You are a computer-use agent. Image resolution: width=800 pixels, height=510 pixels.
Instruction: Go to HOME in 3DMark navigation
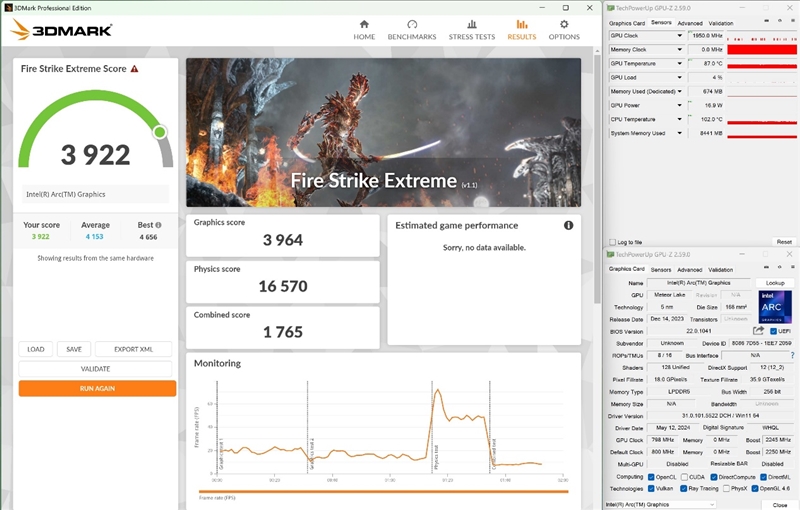click(364, 30)
